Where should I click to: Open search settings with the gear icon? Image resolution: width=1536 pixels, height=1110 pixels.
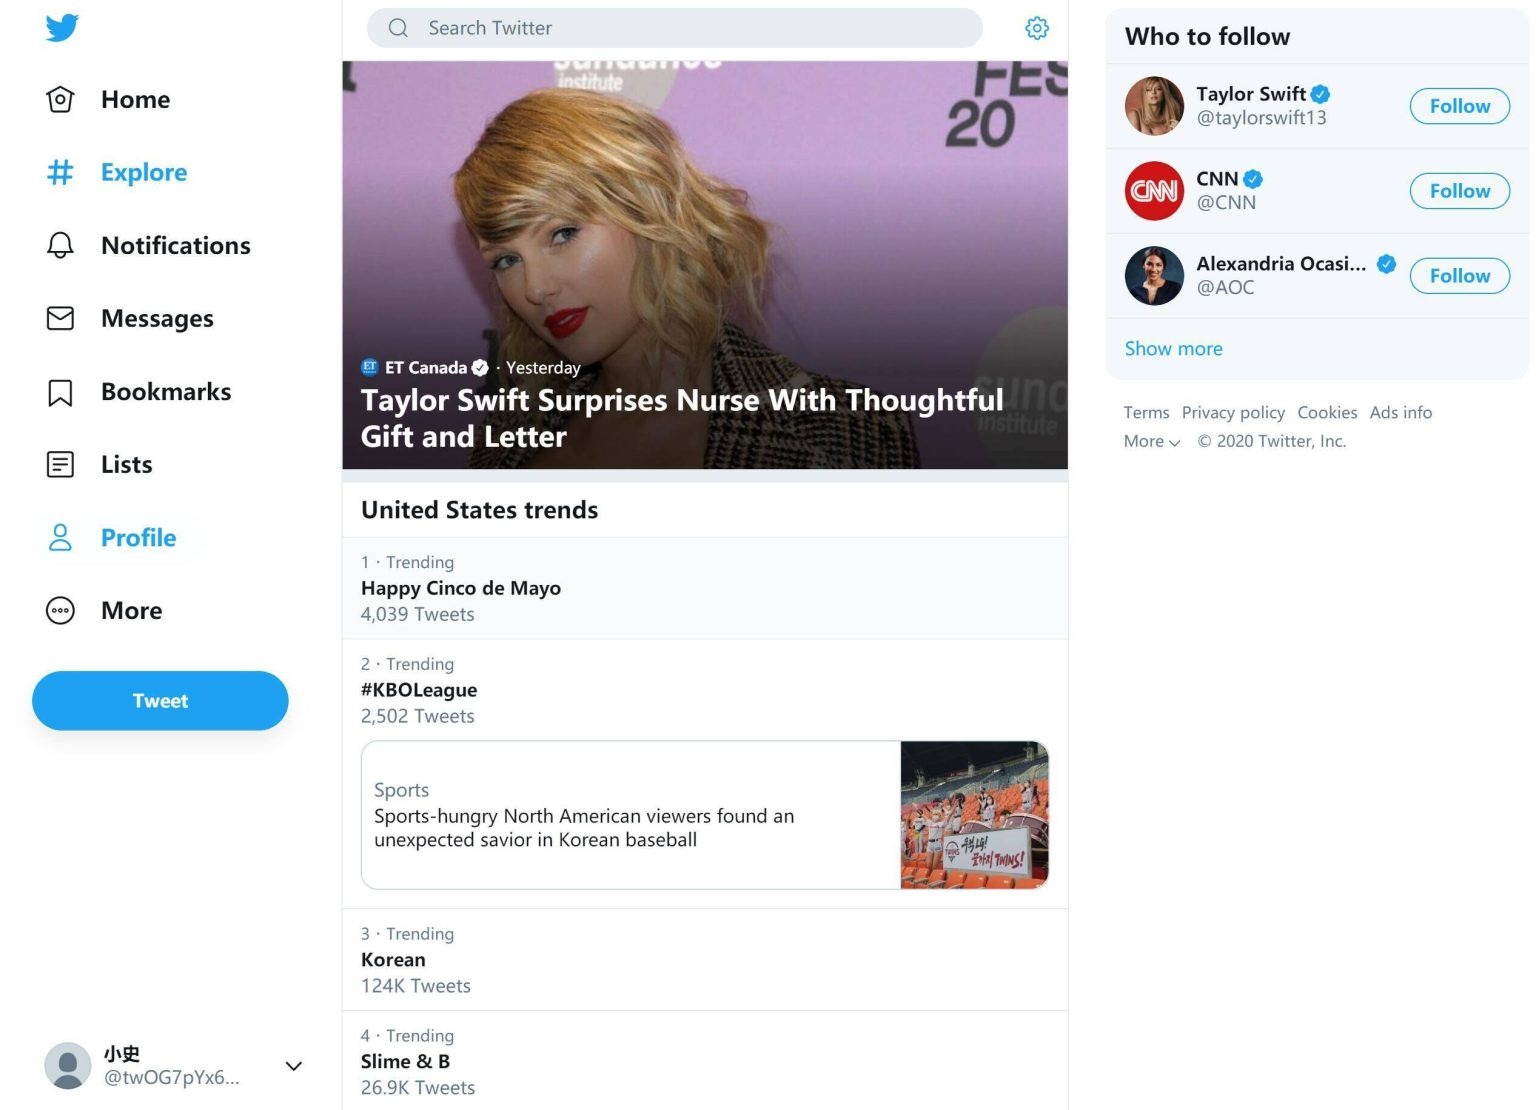click(x=1037, y=28)
